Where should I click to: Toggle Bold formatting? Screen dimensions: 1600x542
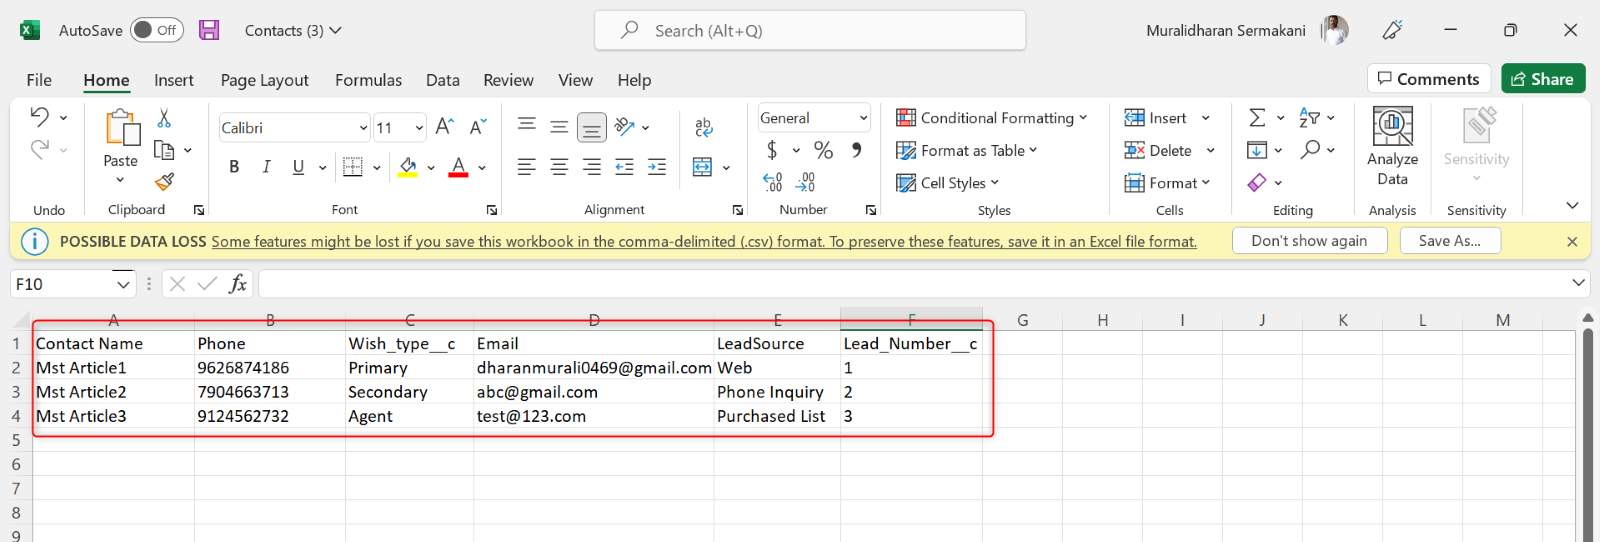(234, 167)
